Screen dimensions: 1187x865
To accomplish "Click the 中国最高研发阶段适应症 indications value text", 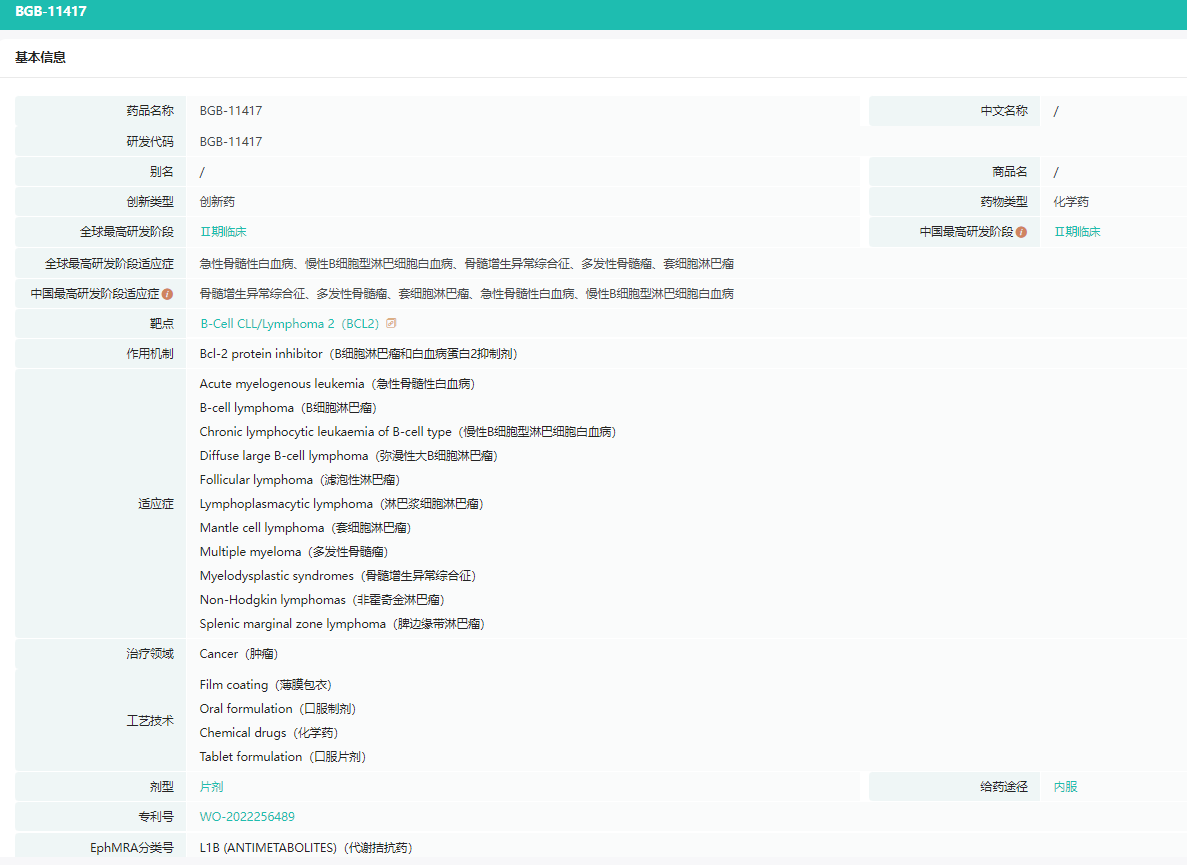I will (x=466, y=294).
